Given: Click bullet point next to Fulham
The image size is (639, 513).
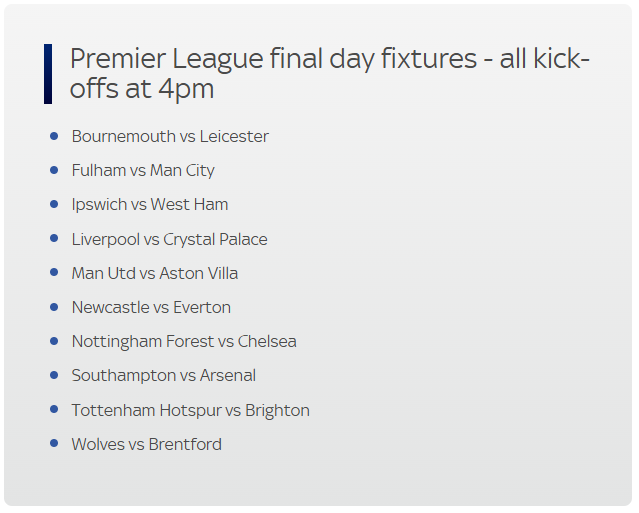Looking at the screenshot, I should (x=54, y=170).
